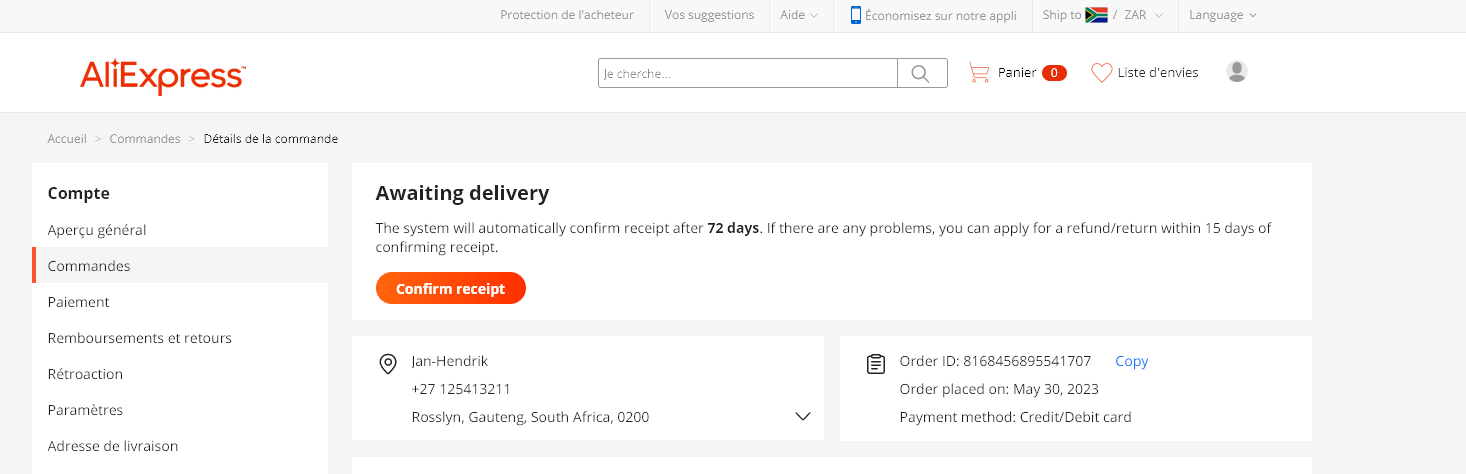Open the ZAR currency dropdown
Image resolution: width=1466 pixels, height=474 pixels.
1144,15
